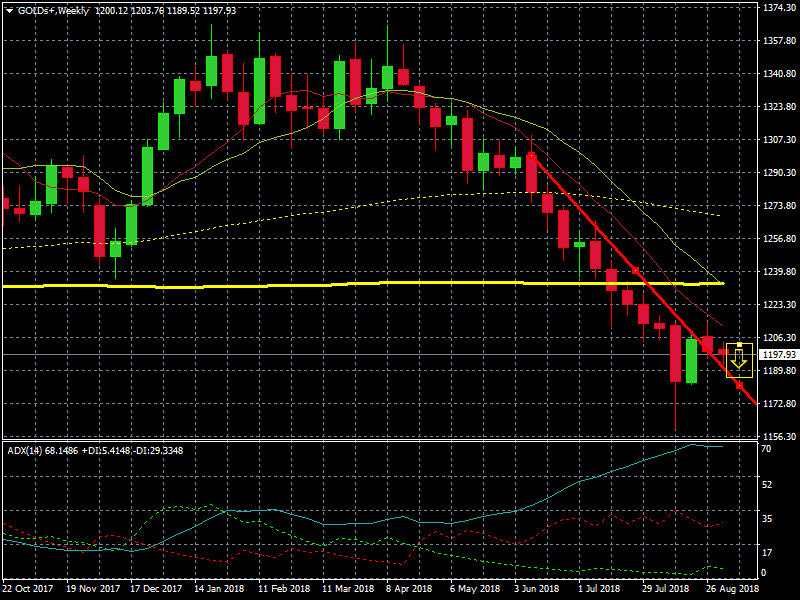Viewport: 800px width, 600px height.
Task: Select the red trendline's middle anchor point
Action: click(636, 270)
